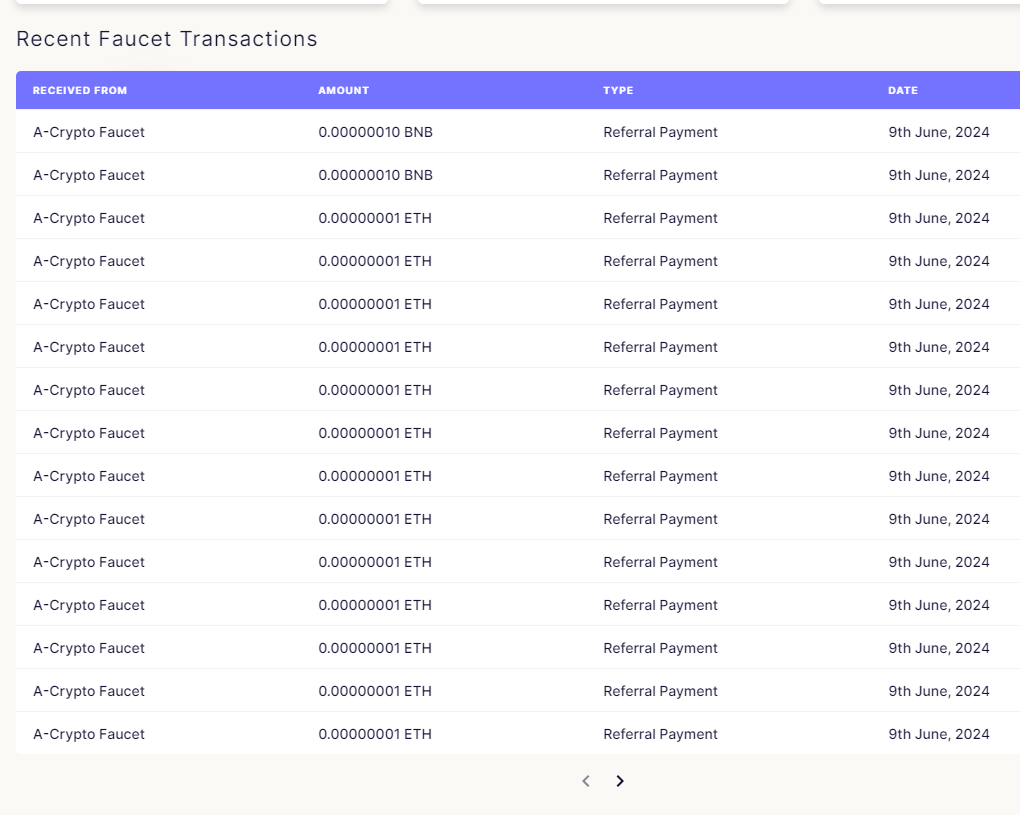Click Referral Payment in the first row
This screenshot has width=1020, height=815.
661,132
